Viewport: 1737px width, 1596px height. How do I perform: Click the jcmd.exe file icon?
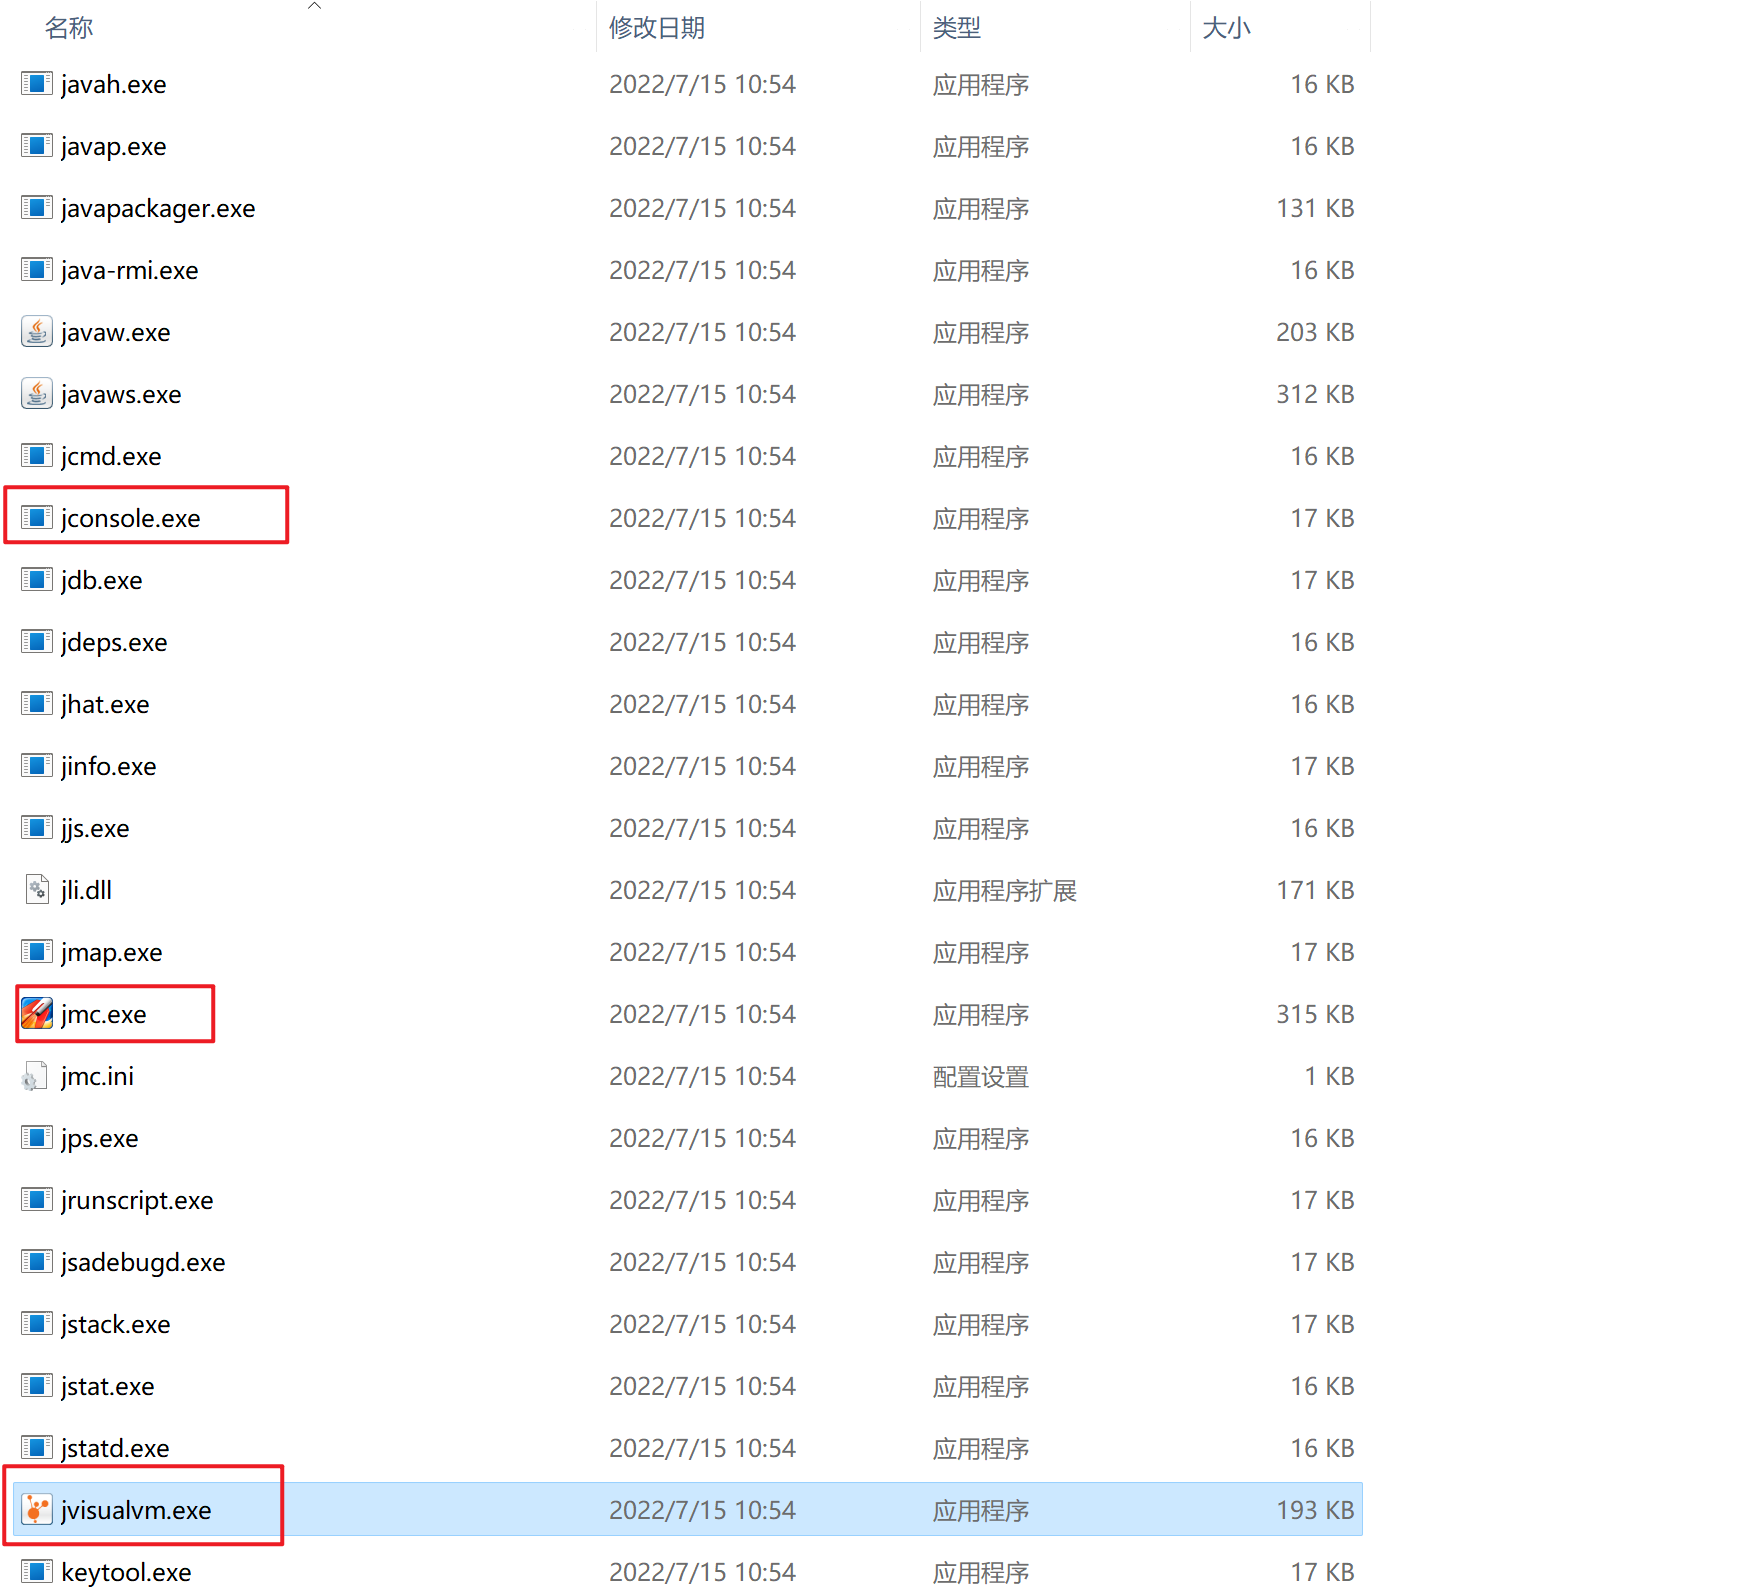click(x=37, y=456)
